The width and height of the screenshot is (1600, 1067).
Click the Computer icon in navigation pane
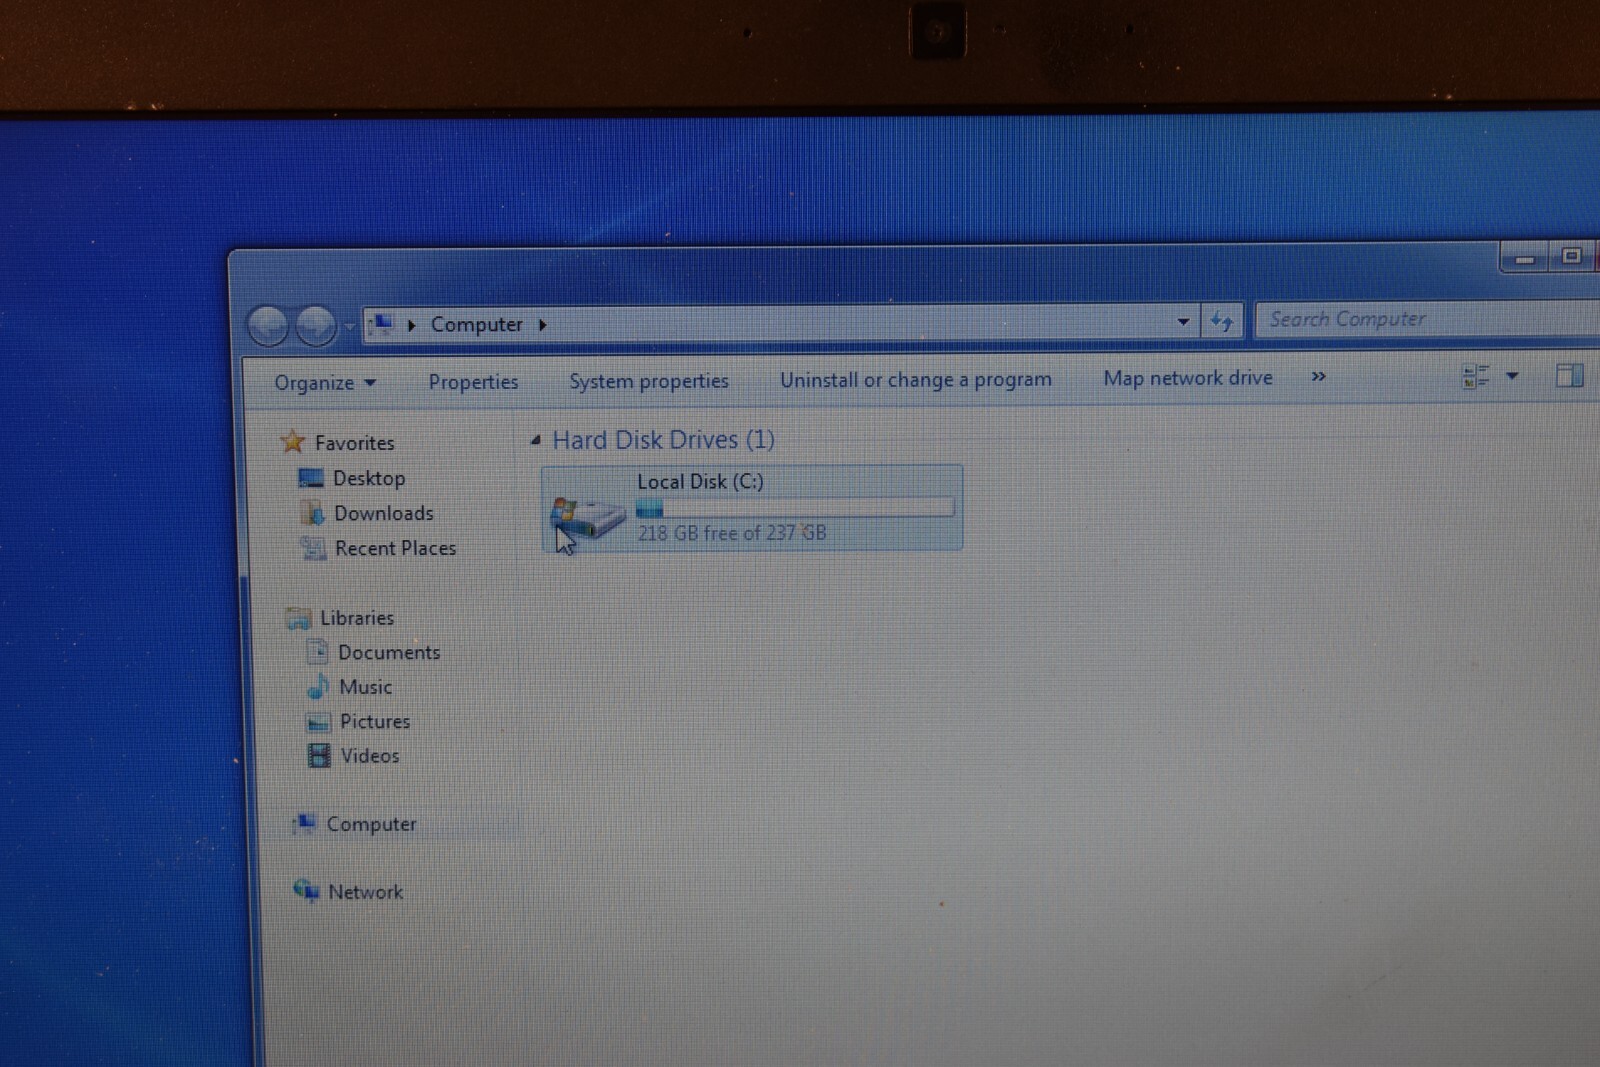(305, 823)
